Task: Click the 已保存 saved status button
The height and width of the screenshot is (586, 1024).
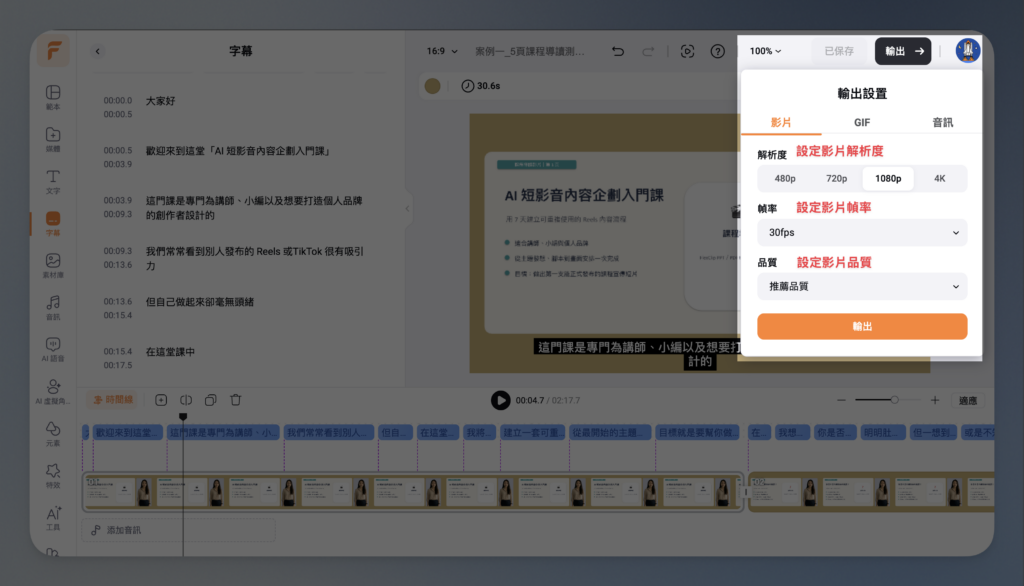Action: tap(839, 51)
